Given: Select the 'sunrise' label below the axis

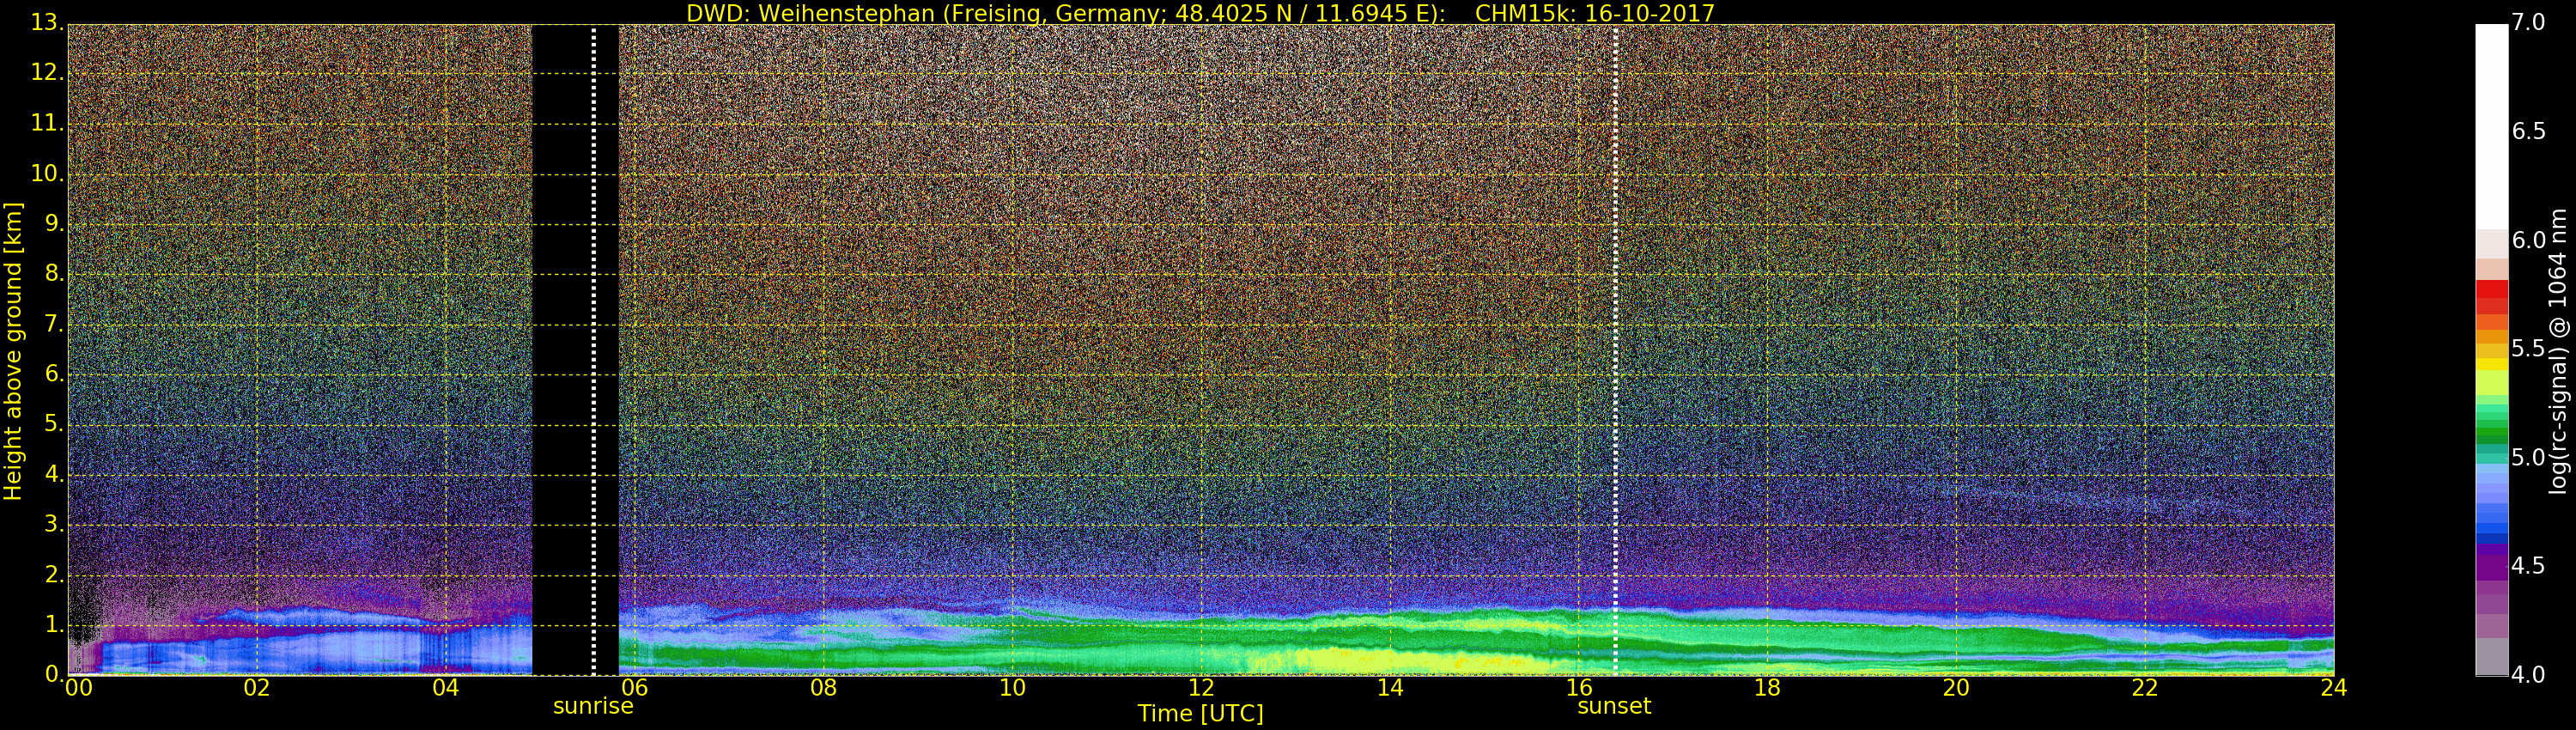Looking at the screenshot, I should click(x=593, y=706).
